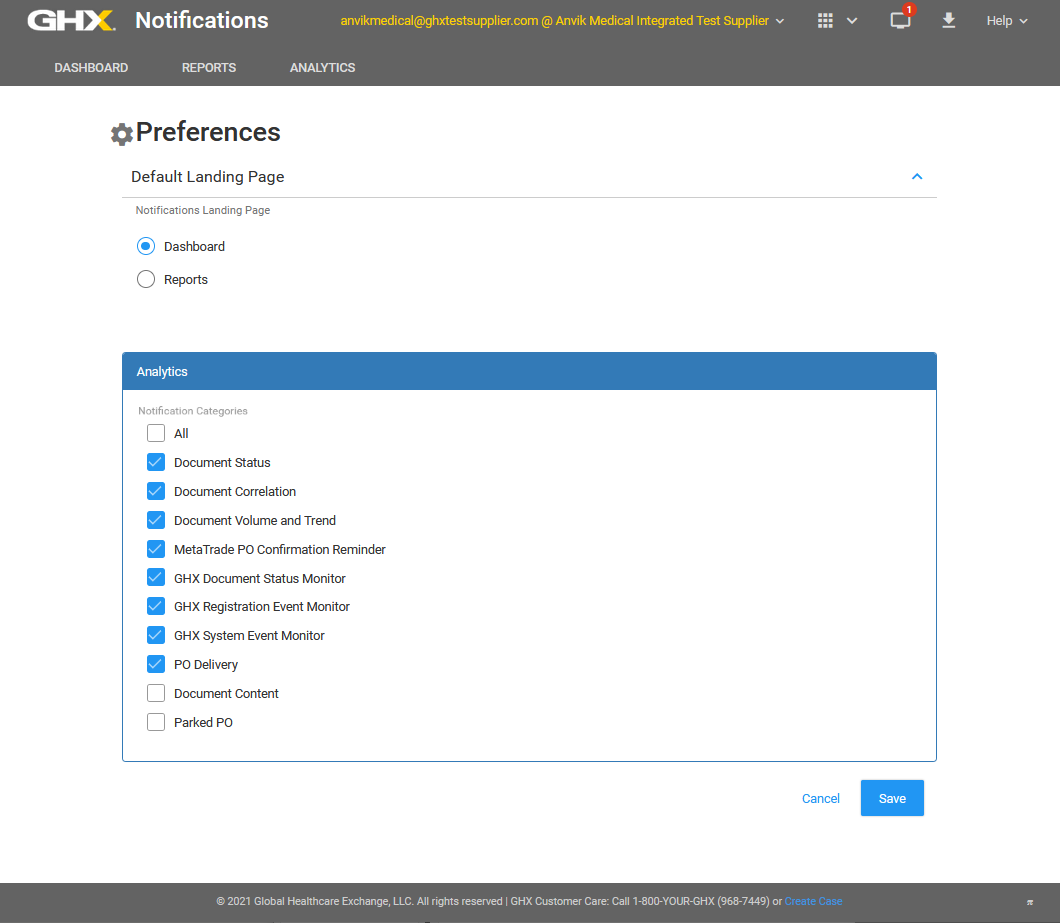Expand the Help dropdown menu
The width and height of the screenshot is (1060, 923).
tap(1006, 21)
